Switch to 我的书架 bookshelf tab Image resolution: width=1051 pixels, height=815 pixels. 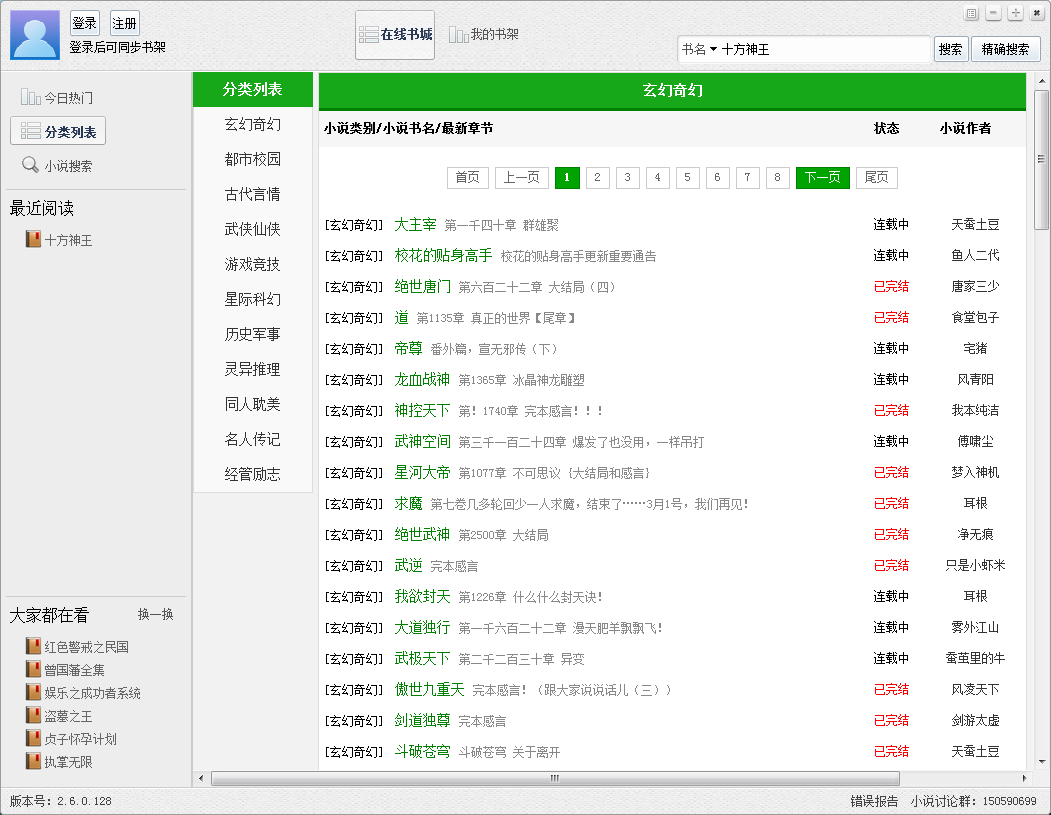(x=484, y=35)
